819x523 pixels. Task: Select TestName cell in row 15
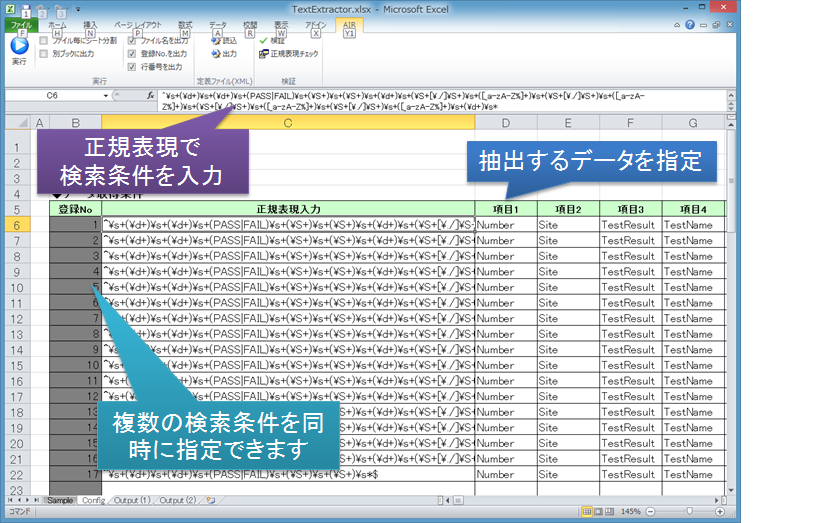coord(694,365)
